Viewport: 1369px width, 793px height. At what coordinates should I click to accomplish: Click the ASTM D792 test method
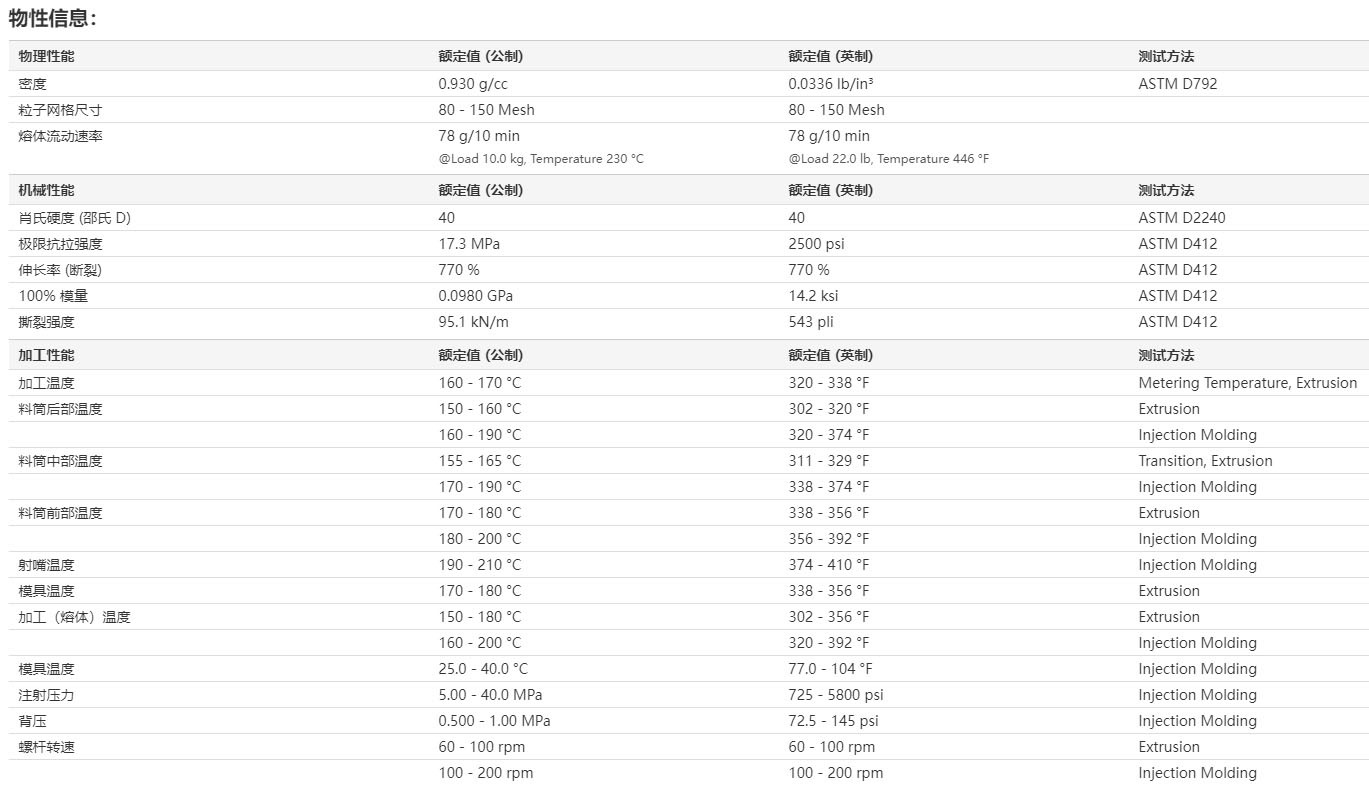point(1177,84)
